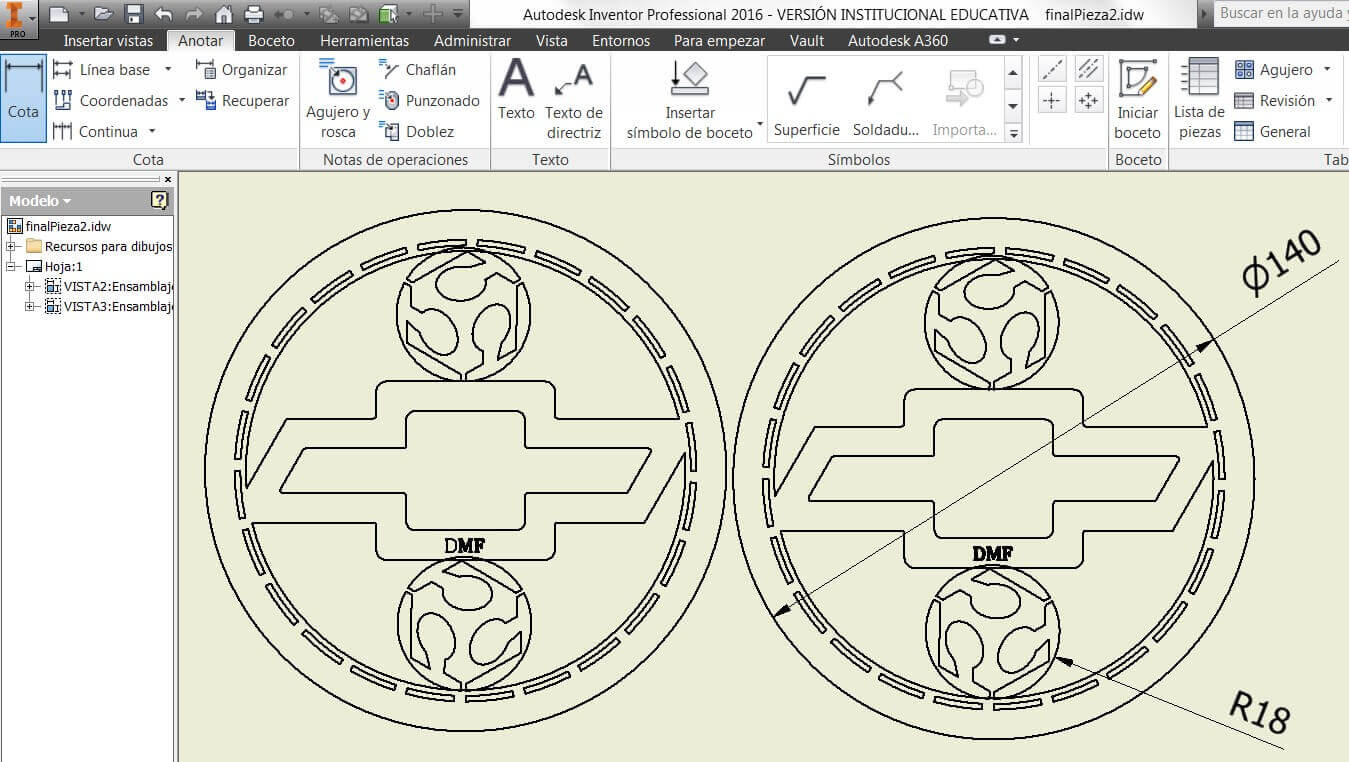Open the Entornos tab
Image resolution: width=1349 pixels, height=762 pixels.
click(621, 41)
